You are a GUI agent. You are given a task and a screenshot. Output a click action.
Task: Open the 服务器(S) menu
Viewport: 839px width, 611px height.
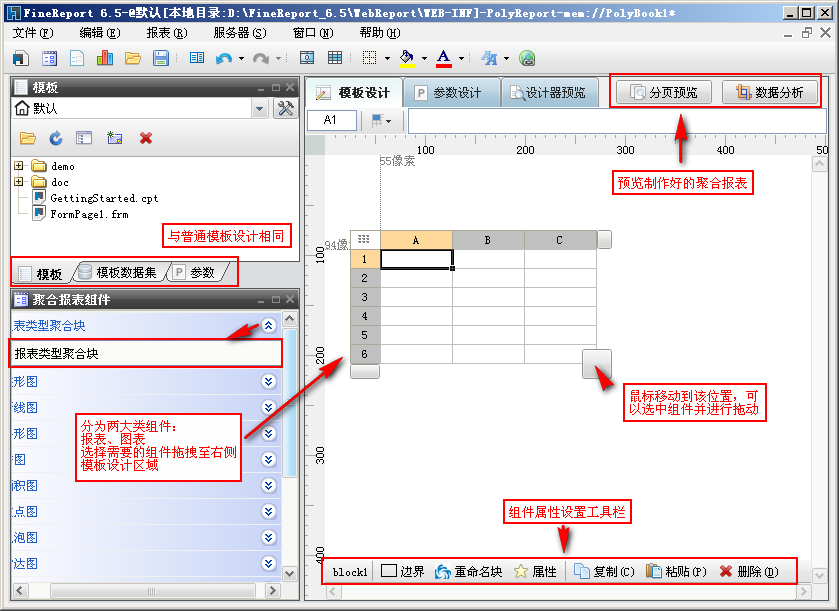coord(240,33)
